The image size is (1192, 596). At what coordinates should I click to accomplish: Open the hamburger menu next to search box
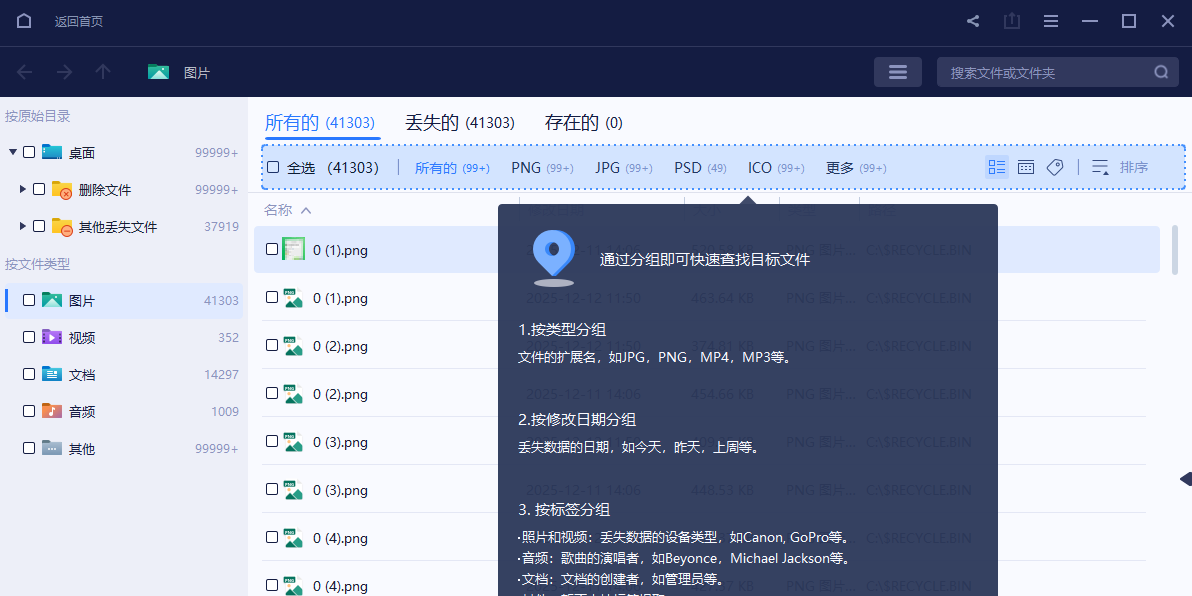tap(897, 71)
